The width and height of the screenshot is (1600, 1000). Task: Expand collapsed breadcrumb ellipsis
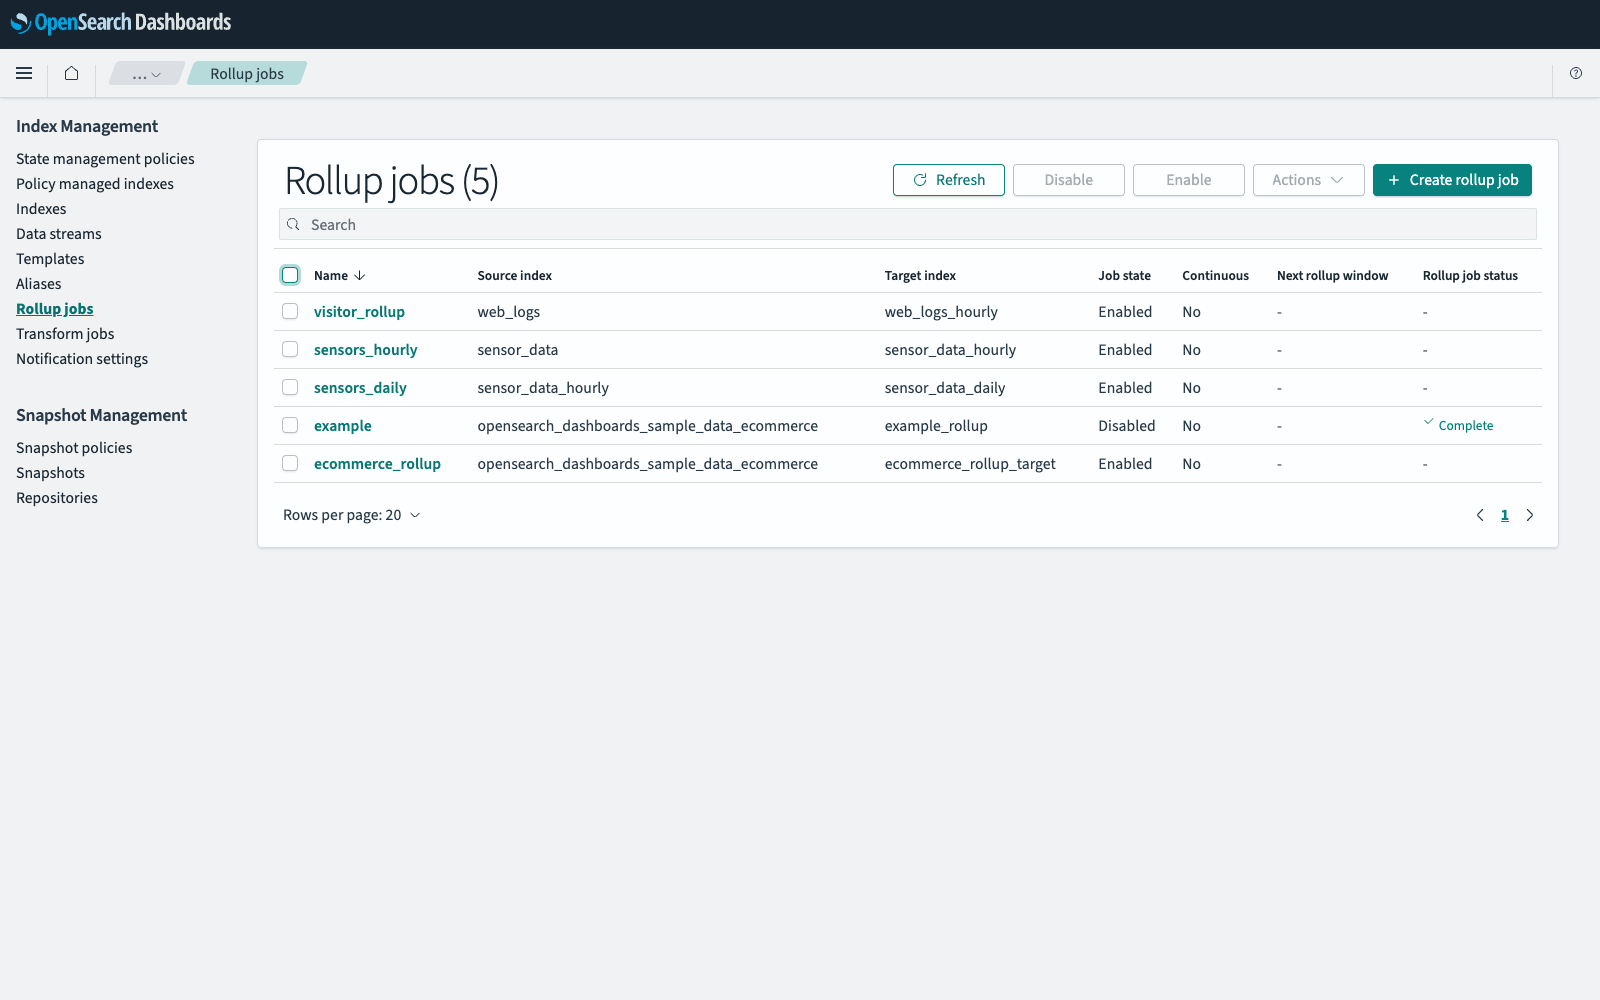[146, 74]
